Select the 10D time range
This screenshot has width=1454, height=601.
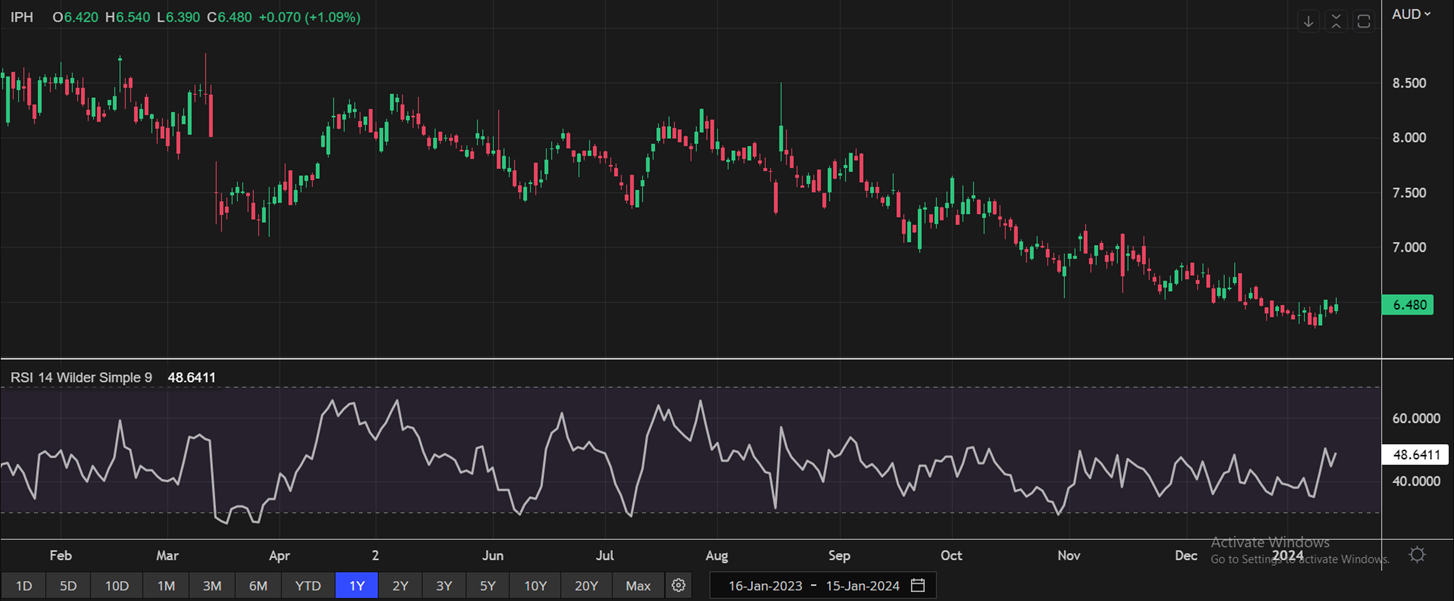(117, 585)
